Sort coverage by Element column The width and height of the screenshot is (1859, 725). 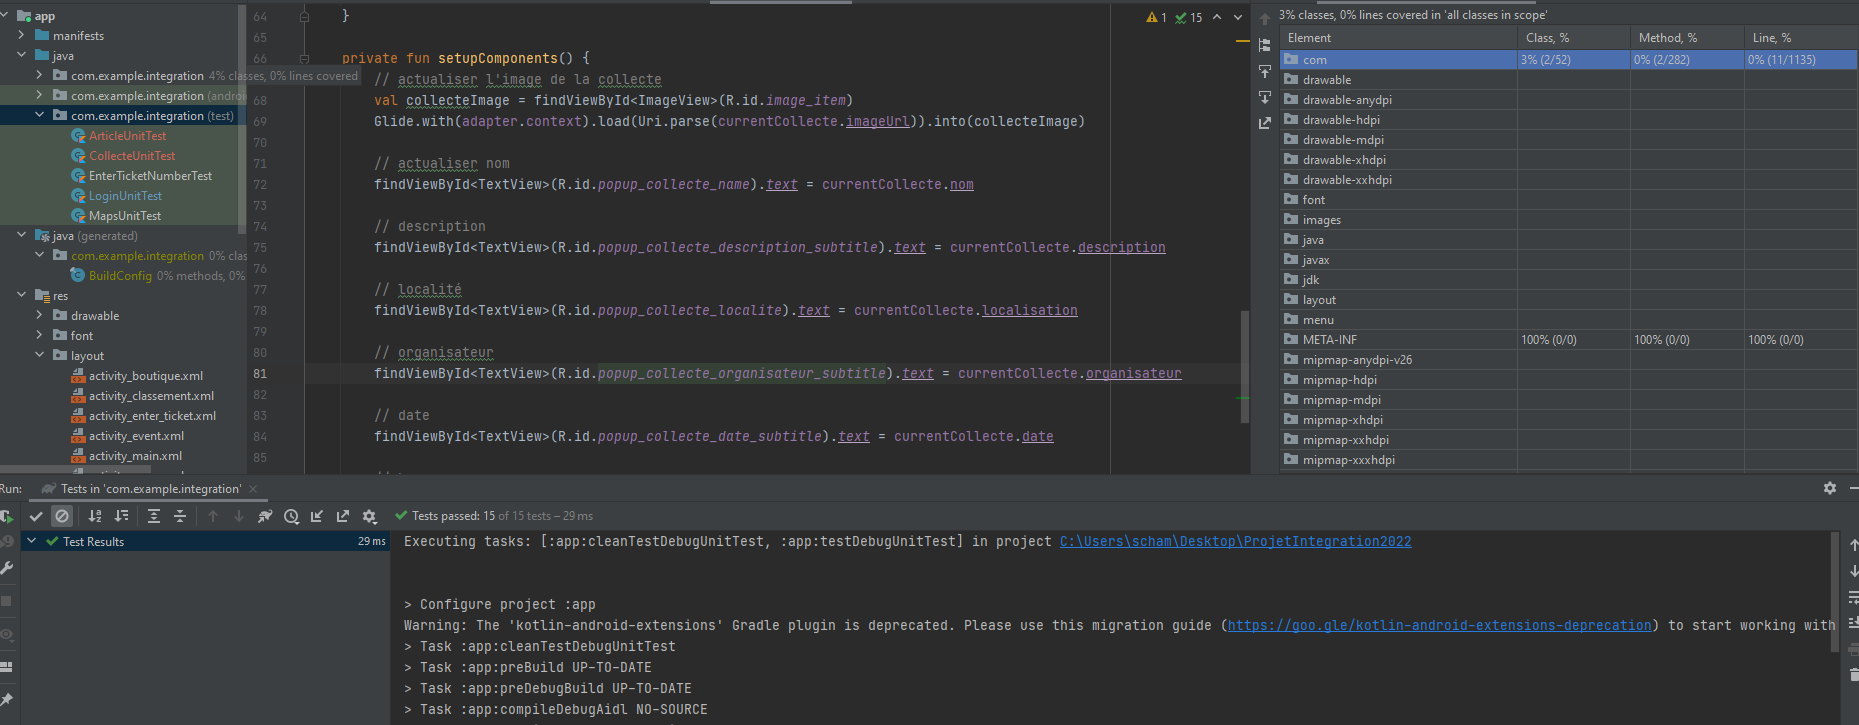coord(1398,37)
